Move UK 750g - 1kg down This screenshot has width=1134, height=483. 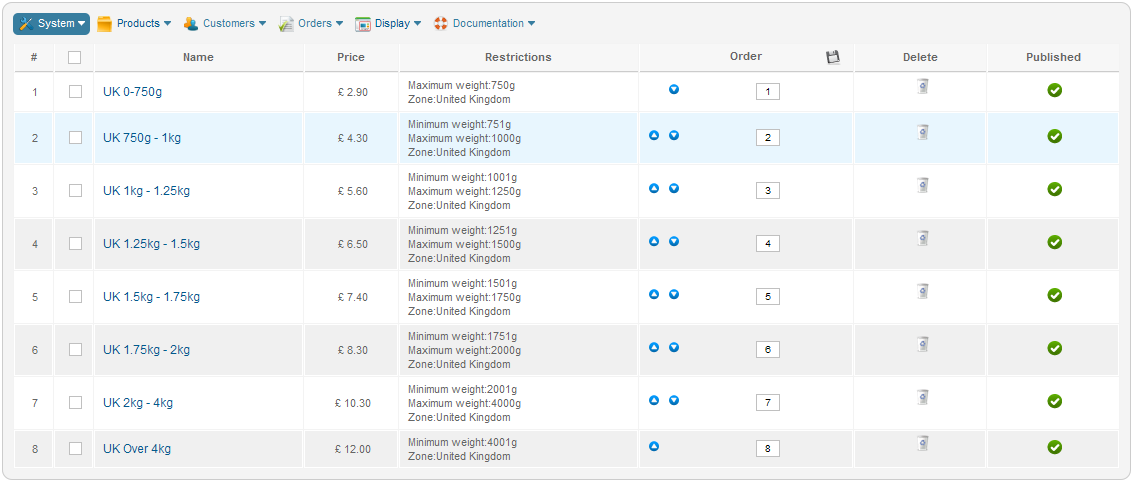click(x=673, y=135)
